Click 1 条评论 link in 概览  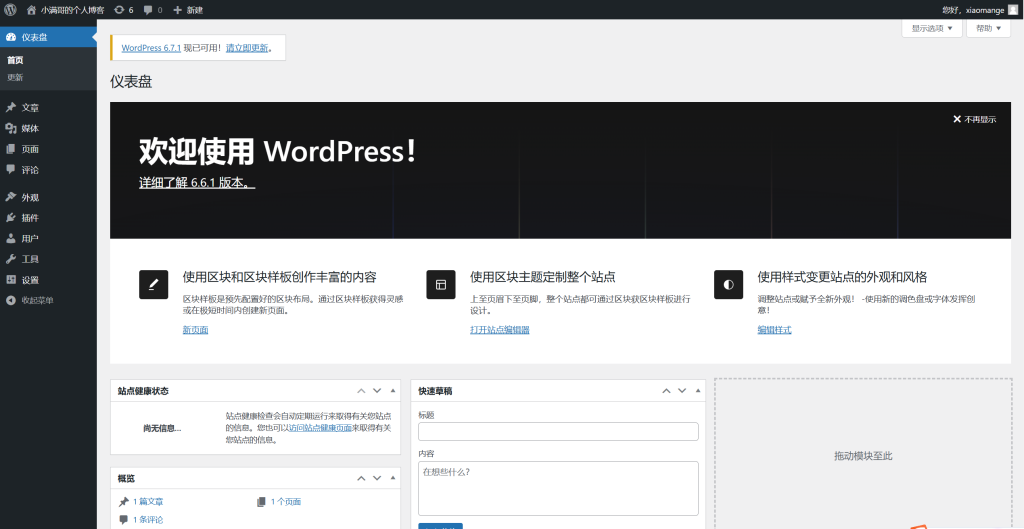(x=148, y=520)
